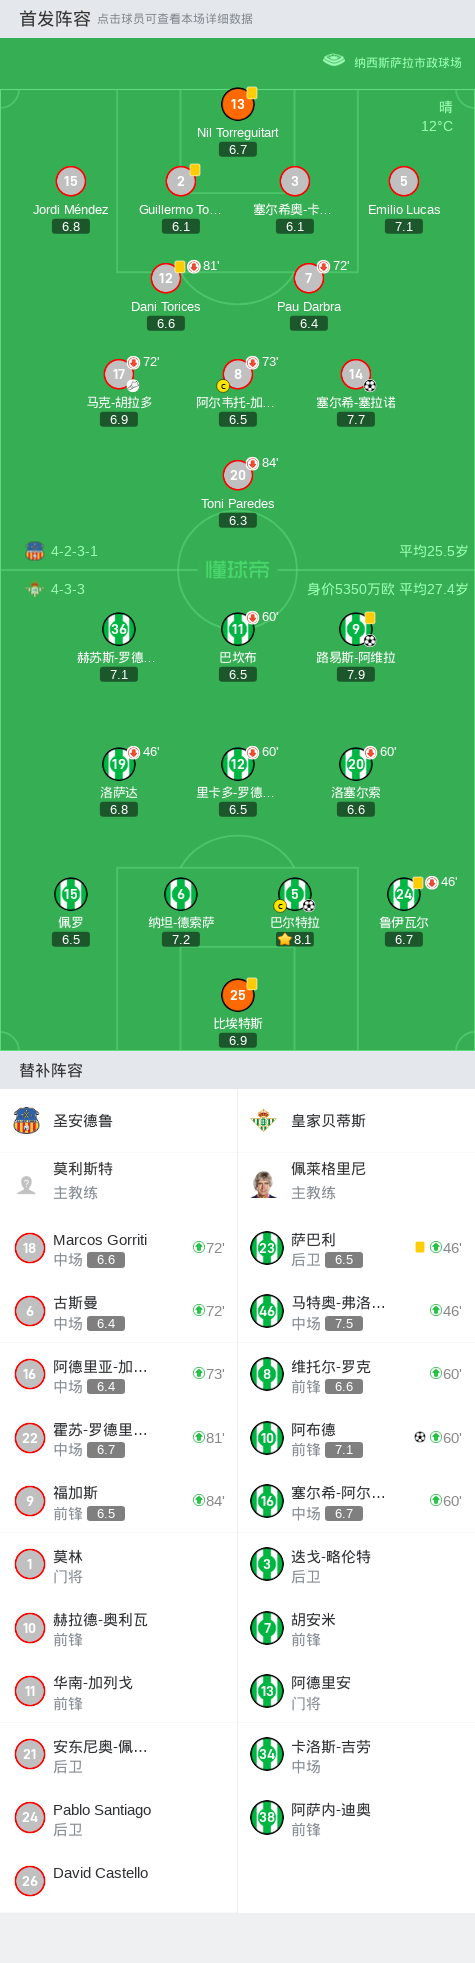Select 路易斯-阿维拉 number 9 striped jersey
Viewport: 475px width, 1963px height.
(356, 629)
